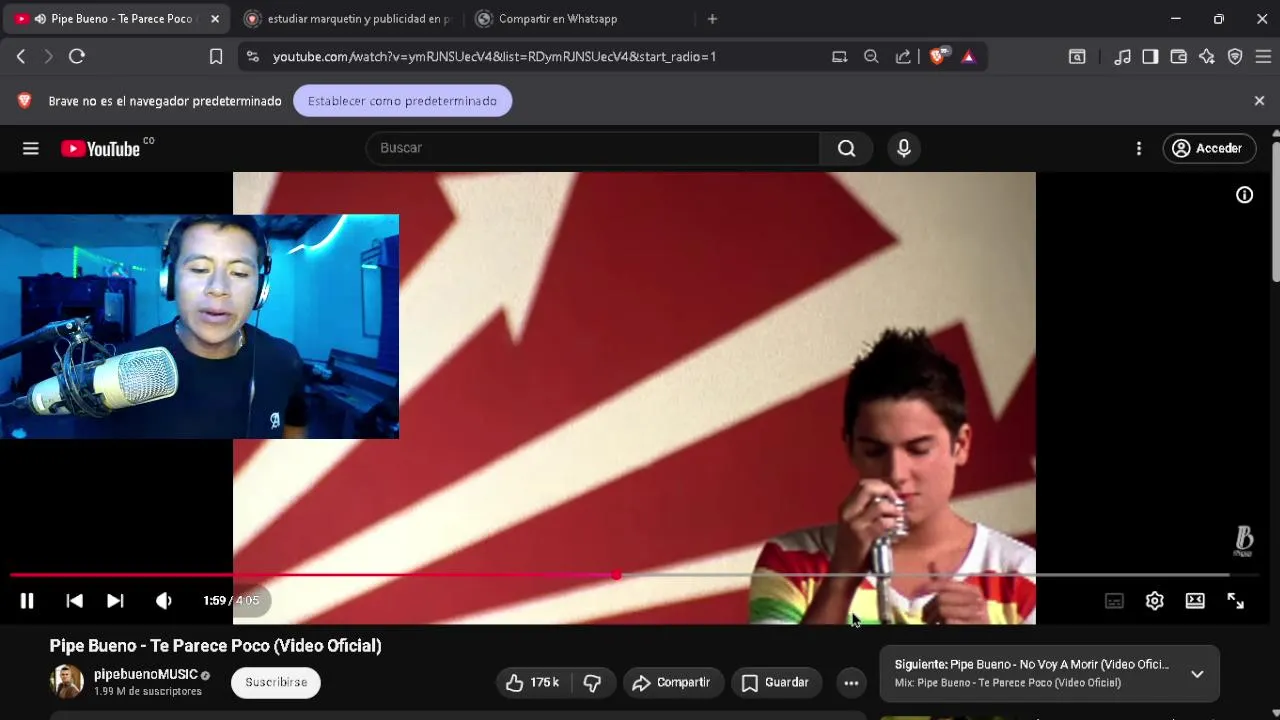Viewport: 1280px width, 720px height.
Task: Click the red progress bar scrubber
Action: (x=616, y=575)
